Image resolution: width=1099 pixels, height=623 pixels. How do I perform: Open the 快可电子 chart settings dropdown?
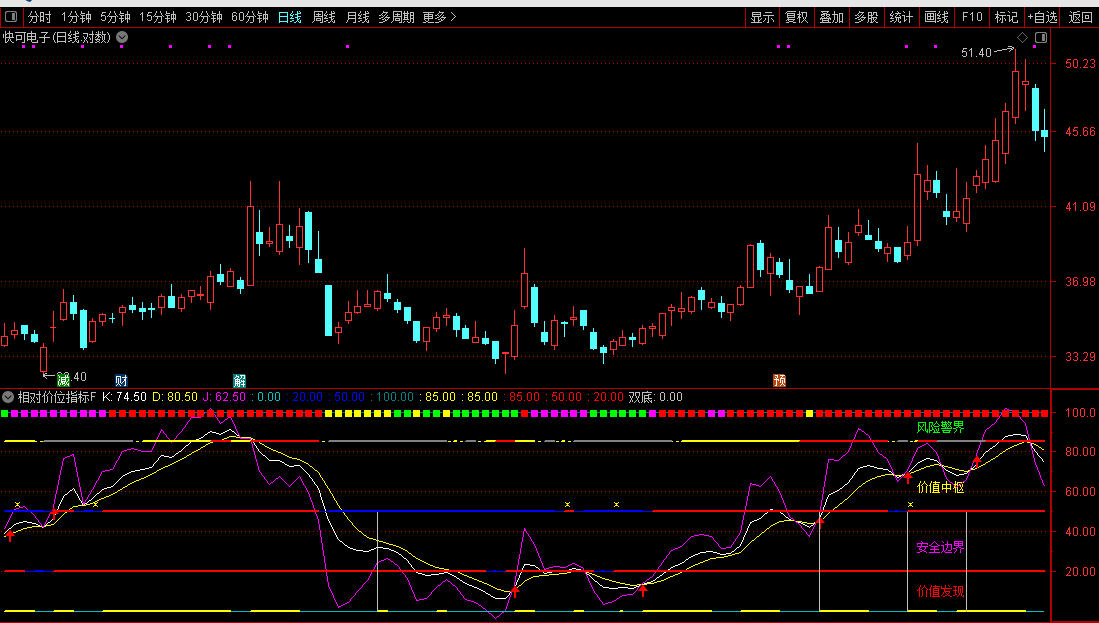tap(122, 38)
